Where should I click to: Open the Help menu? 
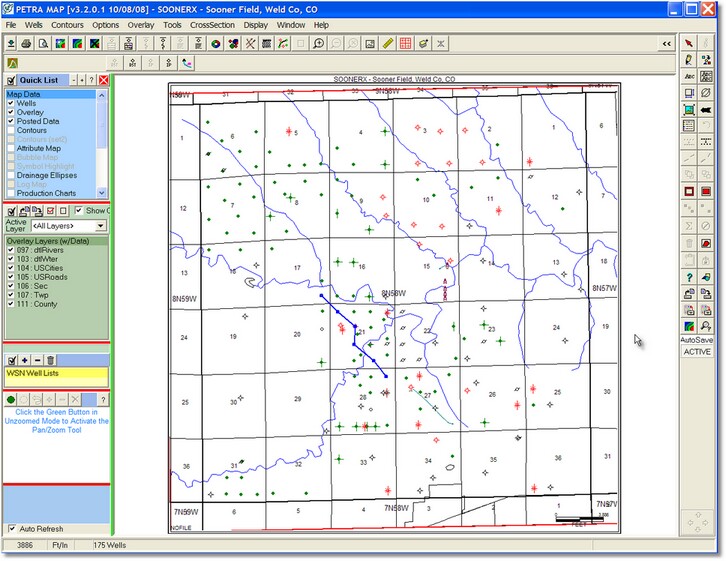point(321,25)
